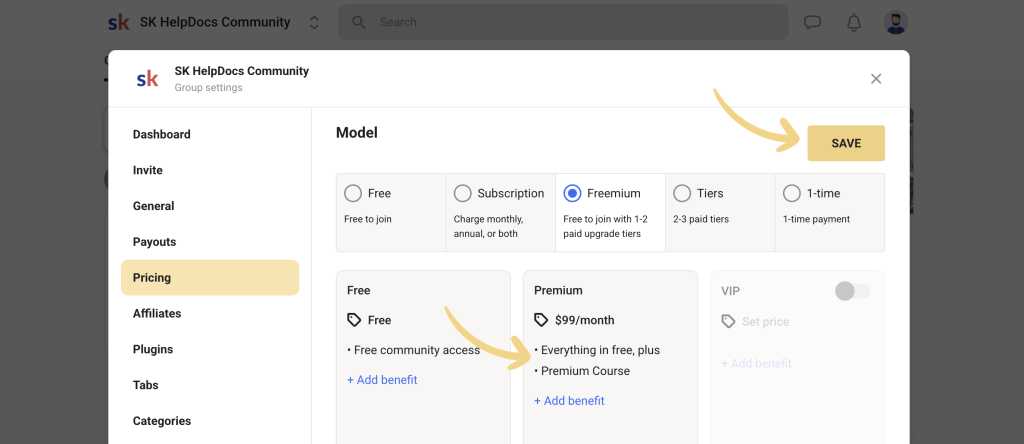Go to Affiliates settings section

[x=157, y=313]
